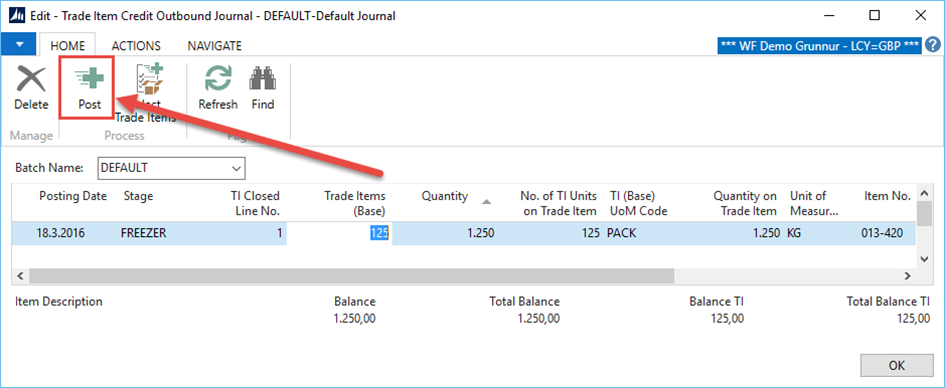Click the horizontal scrollbar of the grid
Image resolution: width=945 pixels, height=388 pixels.
351,275
